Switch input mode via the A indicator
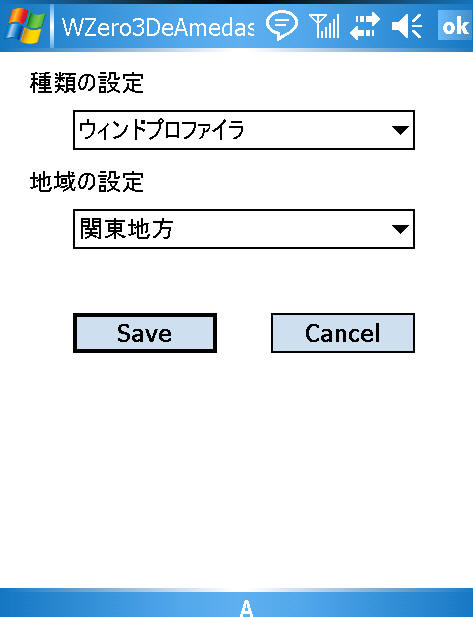Image resolution: width=473 pixels, height=617 pixels. point(246,608)
